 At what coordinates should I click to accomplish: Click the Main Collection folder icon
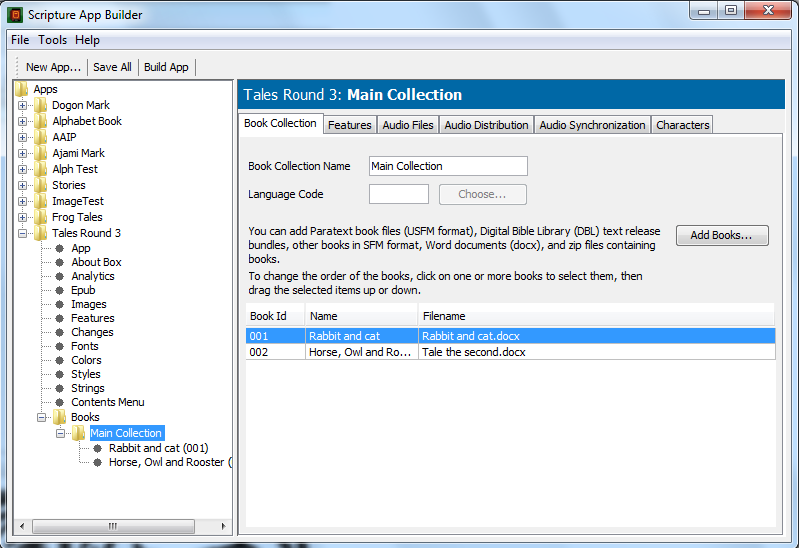pos(78,433)
